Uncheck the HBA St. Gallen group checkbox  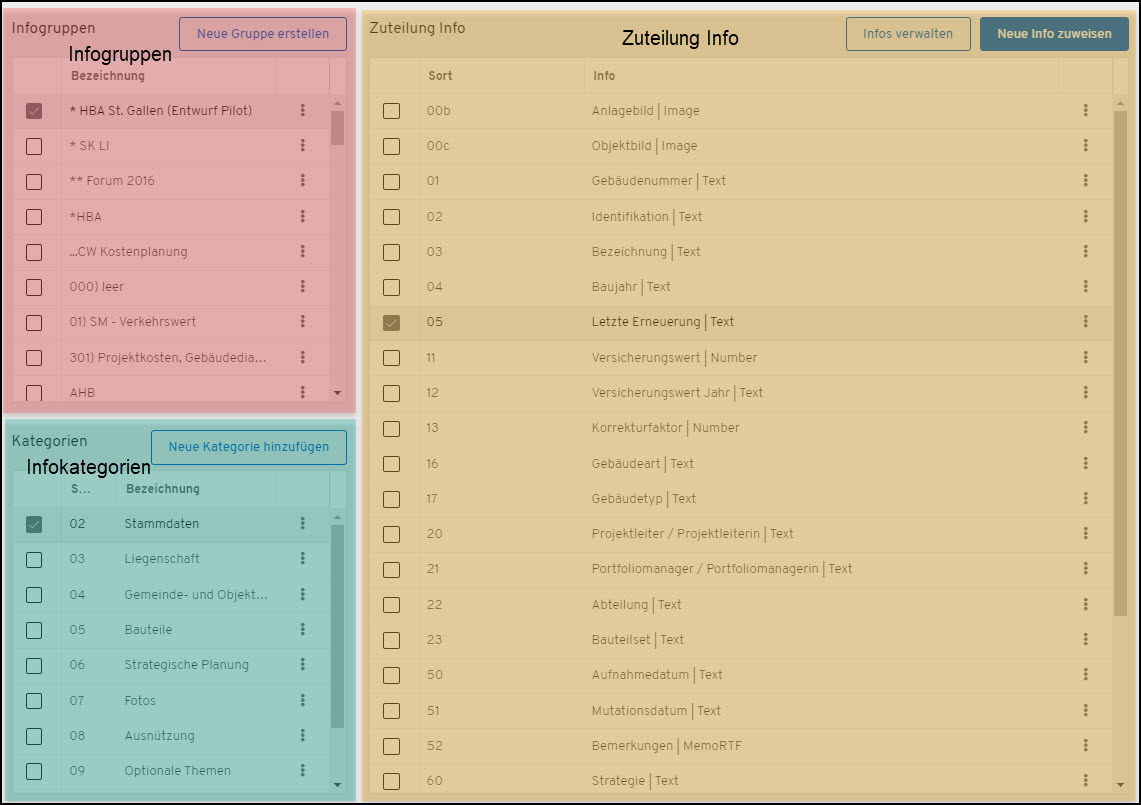pyautogui.click(x=34, y=111)
